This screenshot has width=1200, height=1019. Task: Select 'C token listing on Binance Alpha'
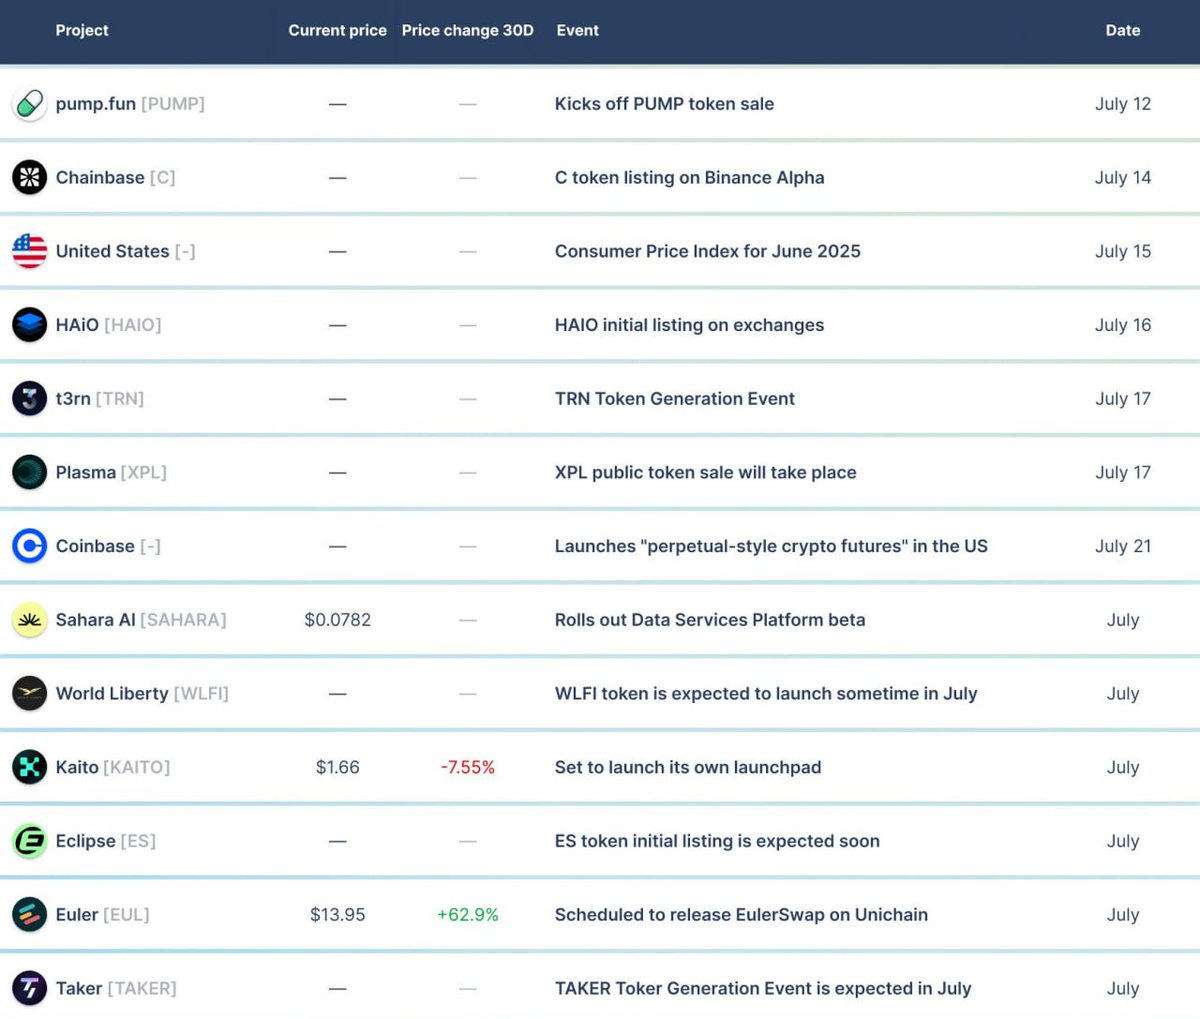point(690,178)
